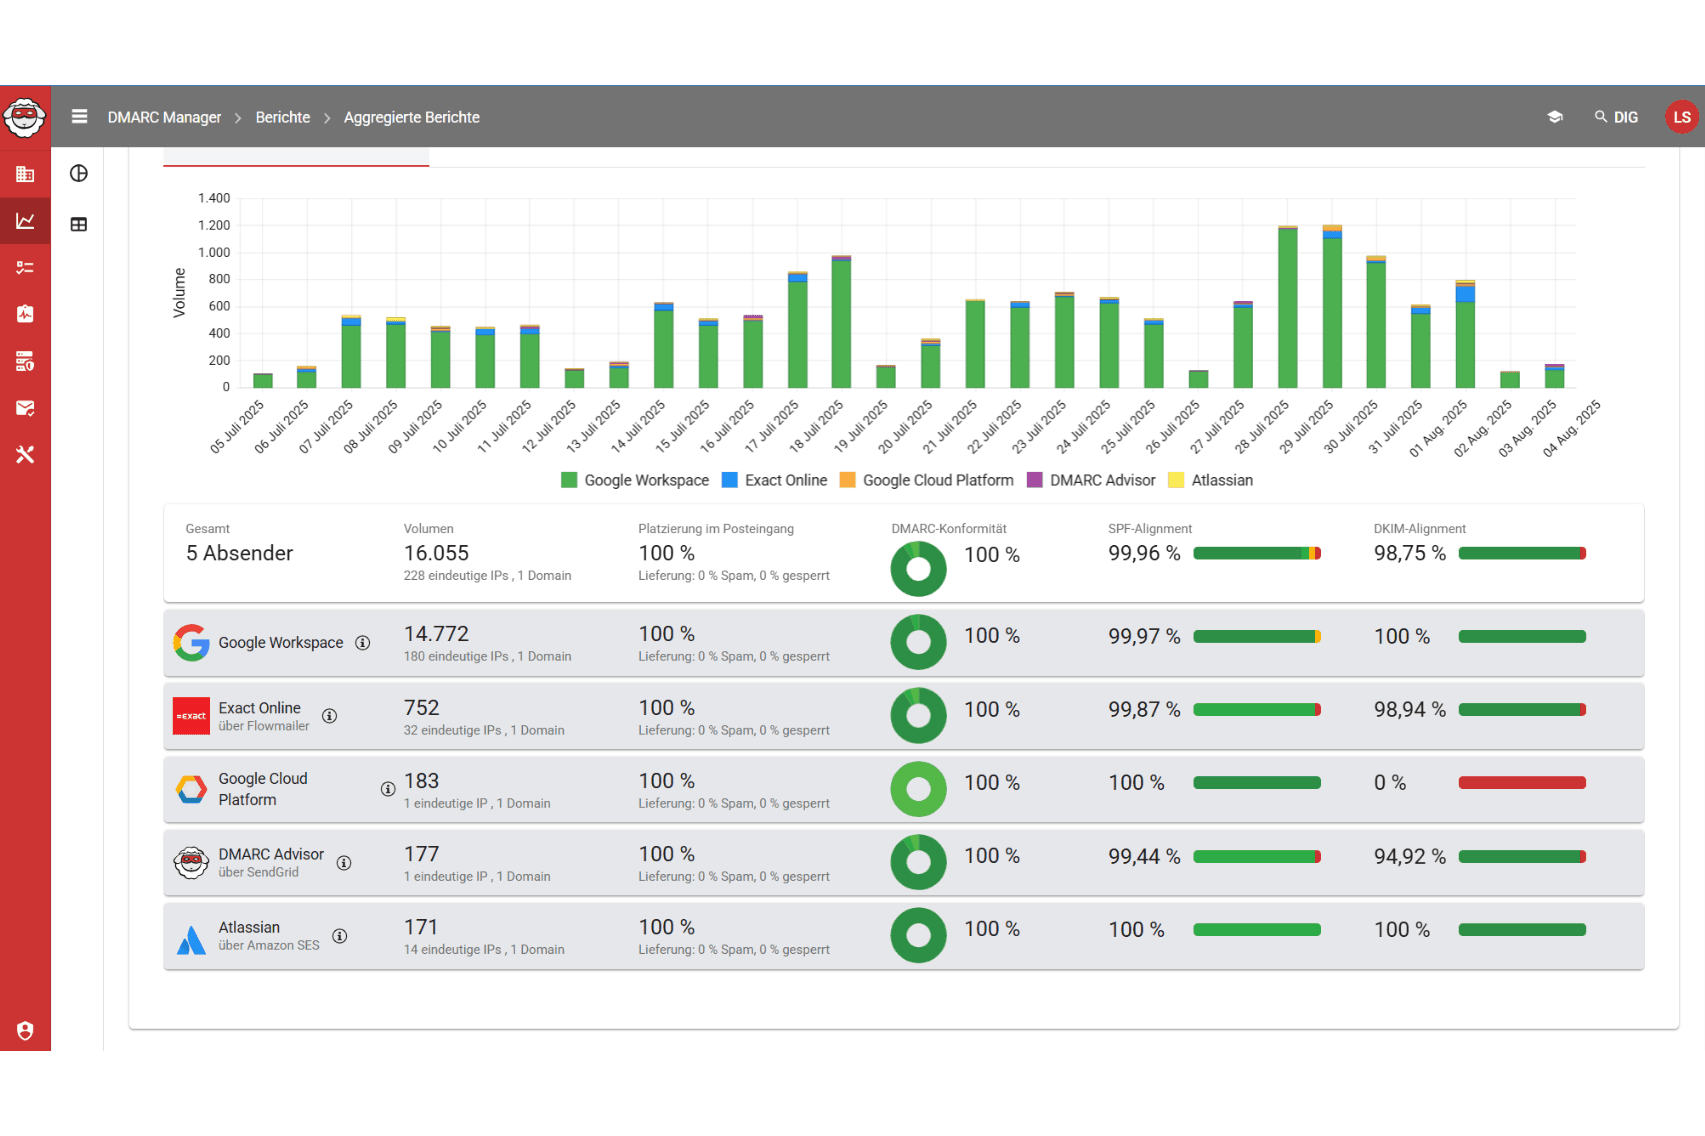Select the table view icon

click(79, 224)
